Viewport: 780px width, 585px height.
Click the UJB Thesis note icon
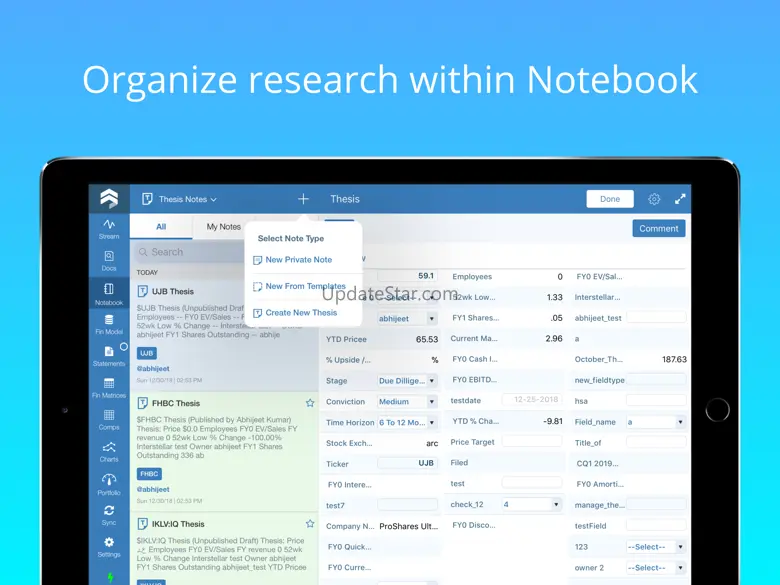click(142, 291)
